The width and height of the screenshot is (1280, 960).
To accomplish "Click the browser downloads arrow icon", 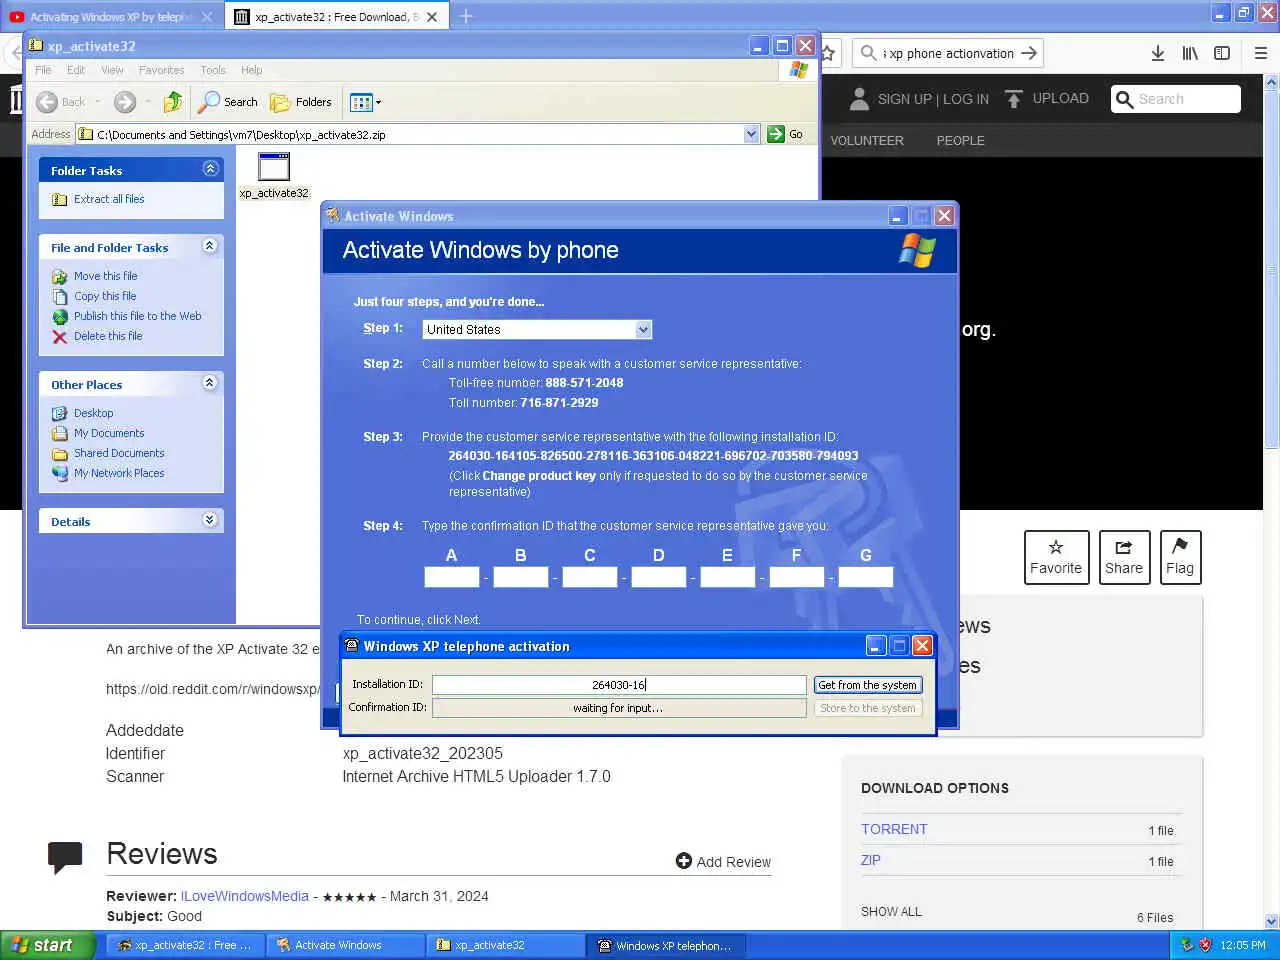I will point(1158,54).
